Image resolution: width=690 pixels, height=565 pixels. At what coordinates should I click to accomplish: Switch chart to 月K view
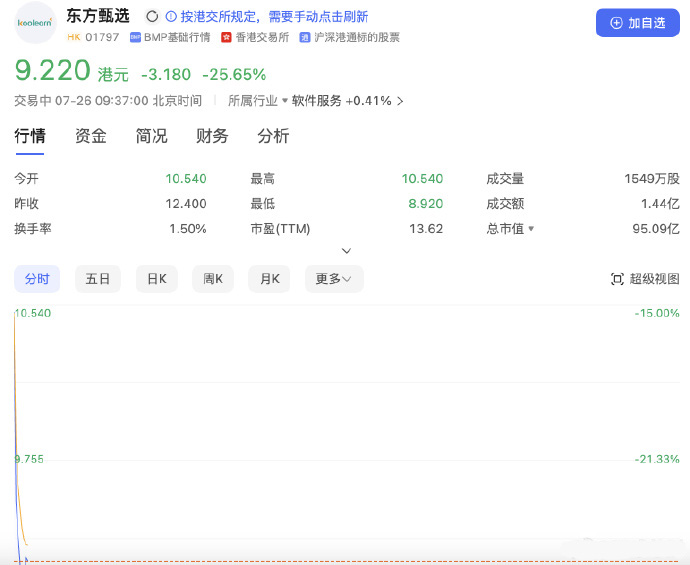click(269, 279)
